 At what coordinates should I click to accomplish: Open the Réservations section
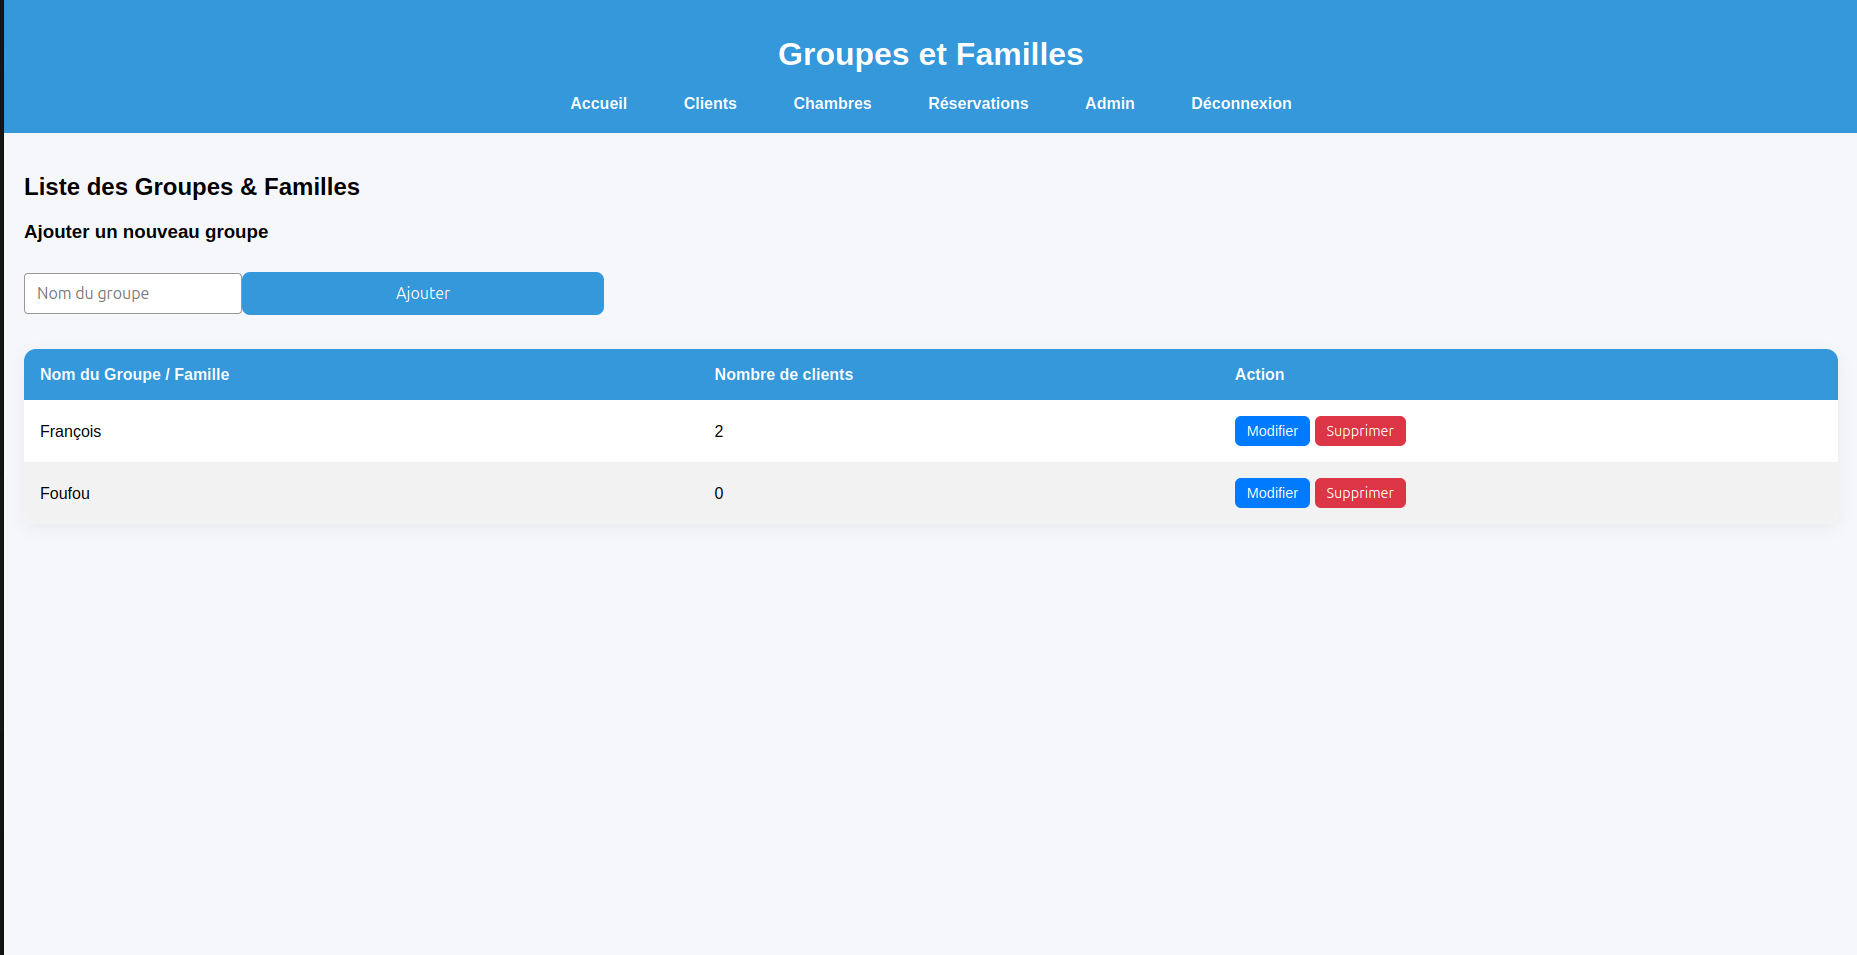click(x=978, y=103)
